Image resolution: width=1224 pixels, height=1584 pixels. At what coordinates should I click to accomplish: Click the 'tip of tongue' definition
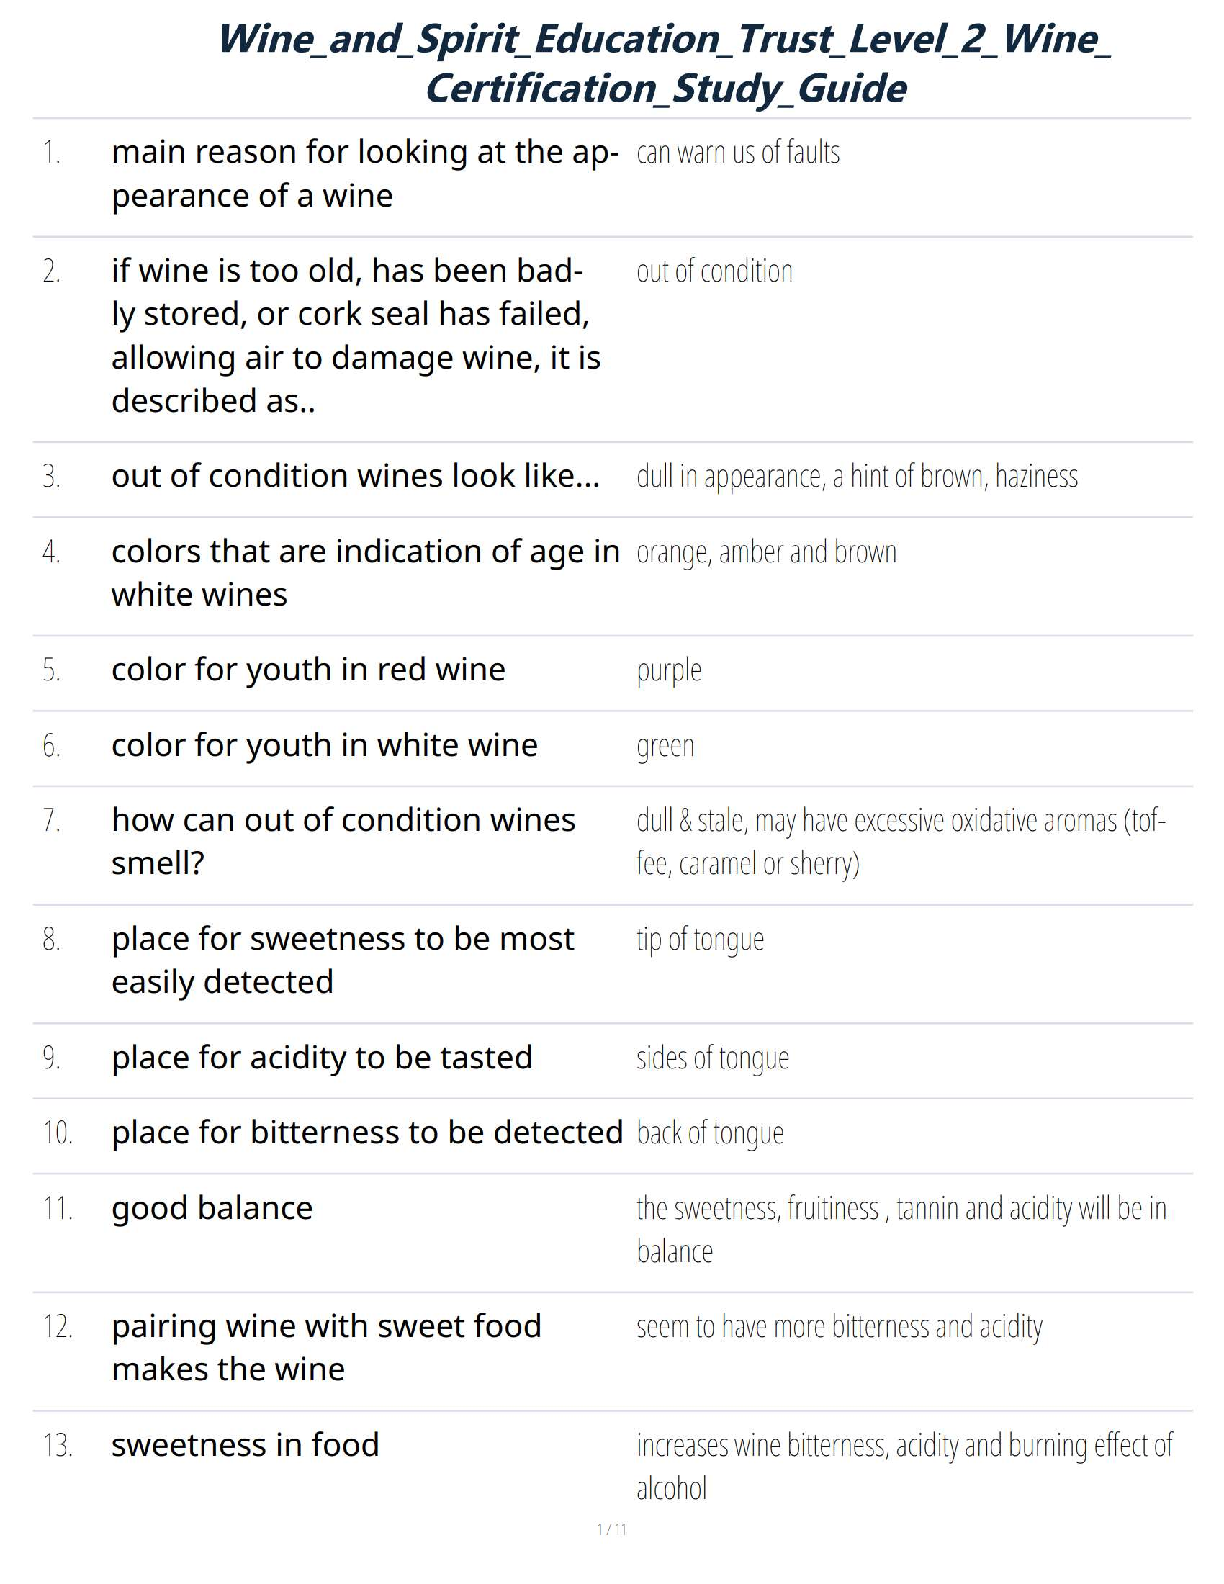700,940
